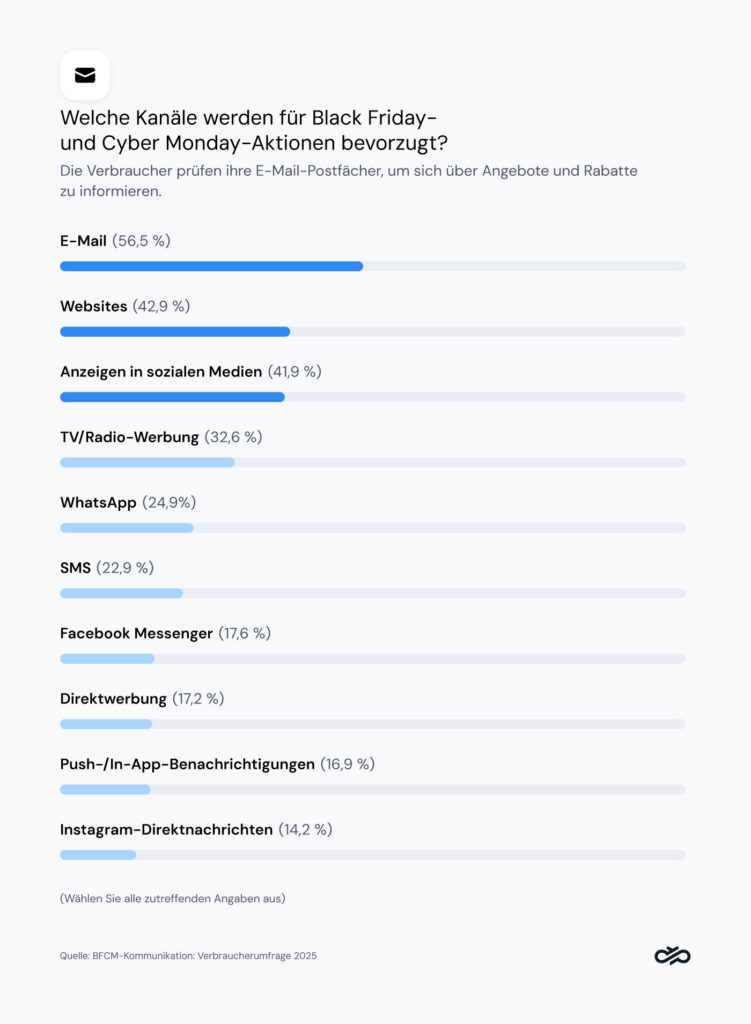The width and height of the screenshot is (751, 1024).
Task: Click the Anzeigen in sozialen Medien label
Action: [x=160, y=372]
